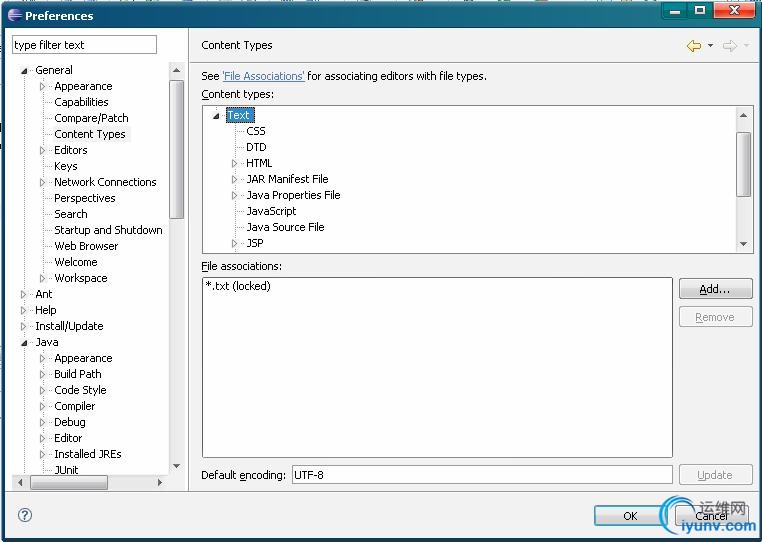Select Capabilities in the tree

point(81,102)
